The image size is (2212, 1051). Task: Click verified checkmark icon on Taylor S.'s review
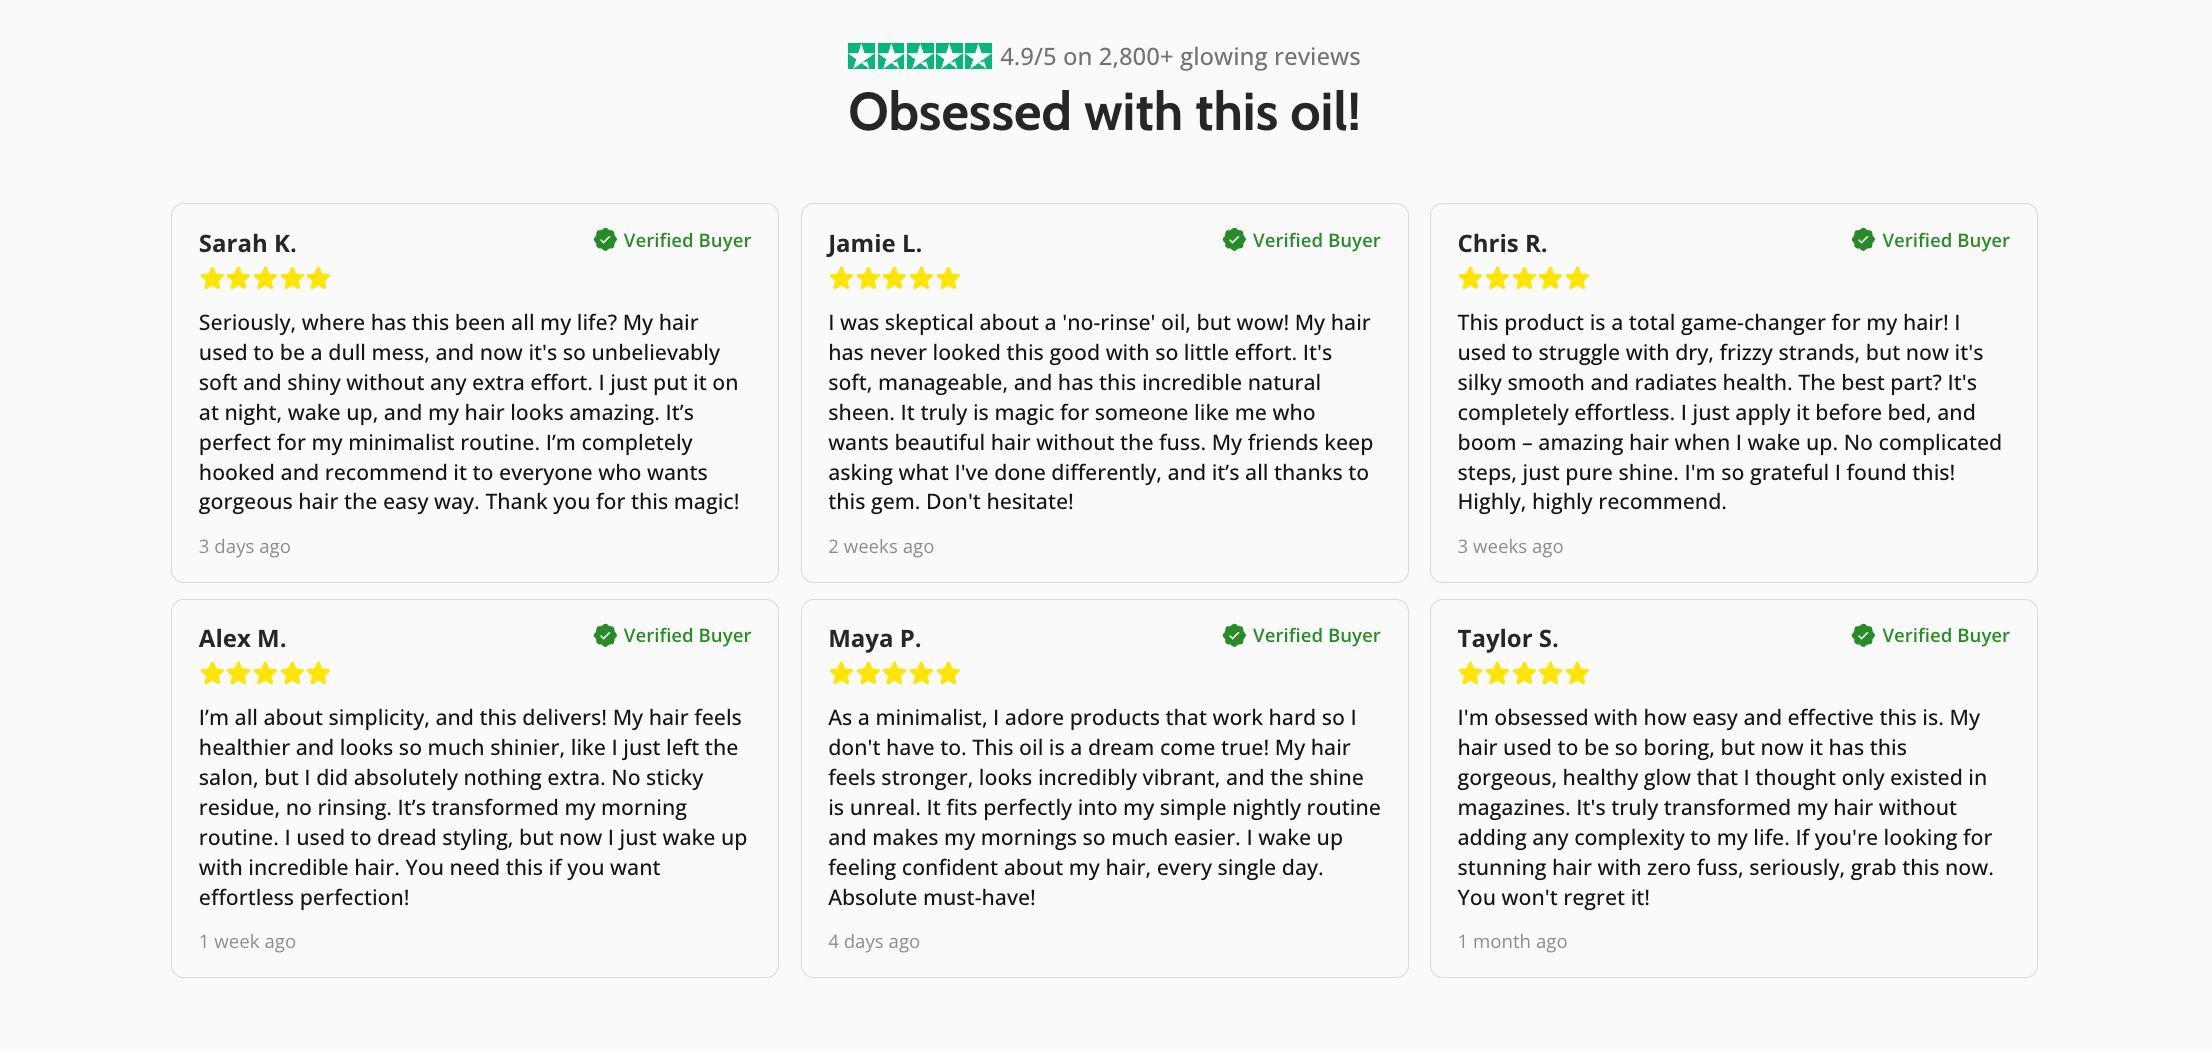(1863, 635)
